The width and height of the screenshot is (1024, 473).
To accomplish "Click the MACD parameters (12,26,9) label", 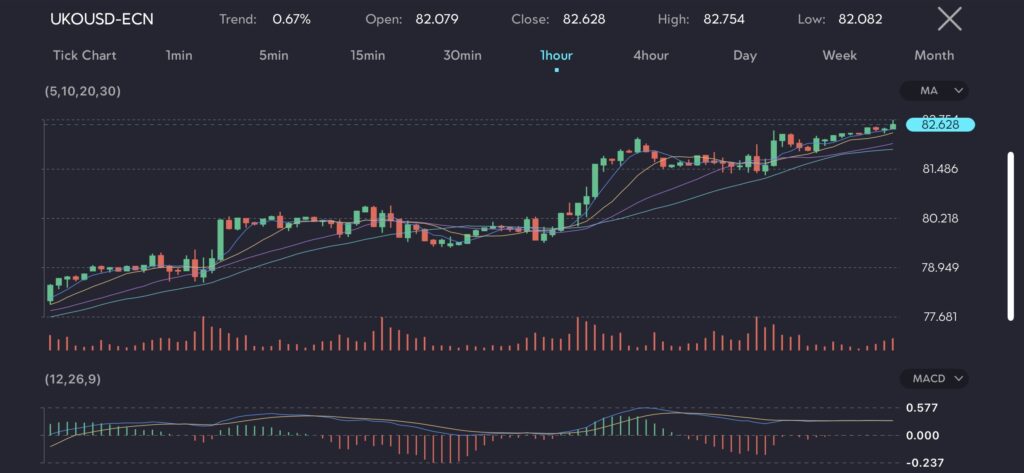I will pyautogui.click(x=72, y=379).
